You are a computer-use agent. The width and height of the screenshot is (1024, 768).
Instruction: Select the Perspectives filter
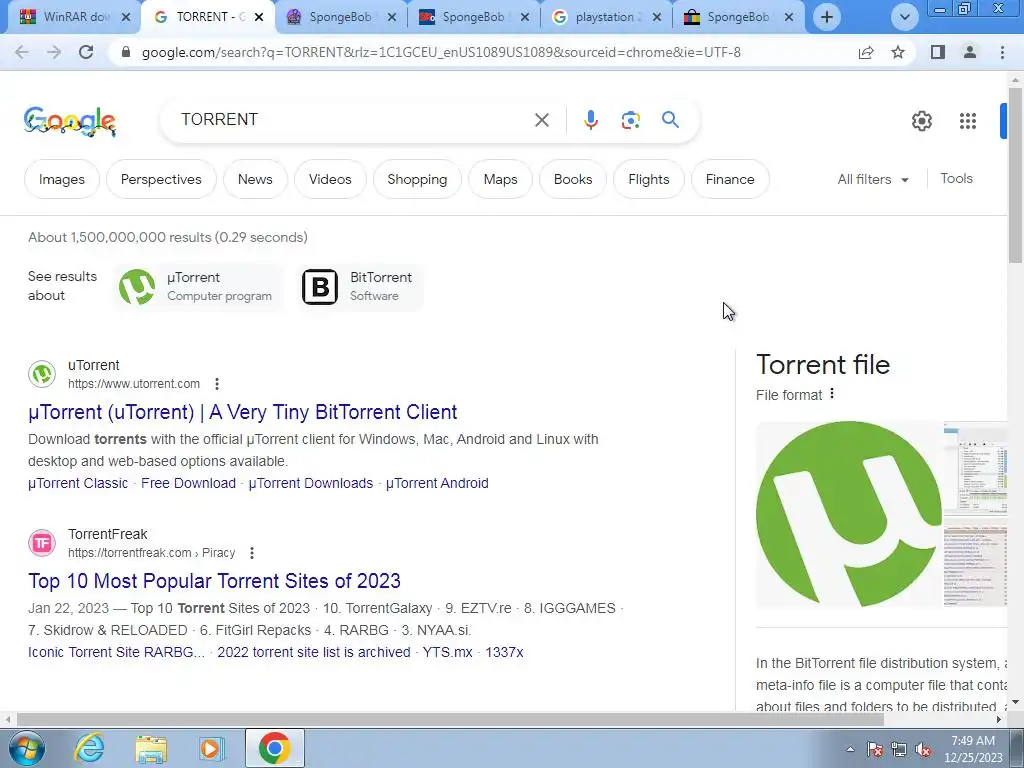pyautogui.click(x=161, y=179)
